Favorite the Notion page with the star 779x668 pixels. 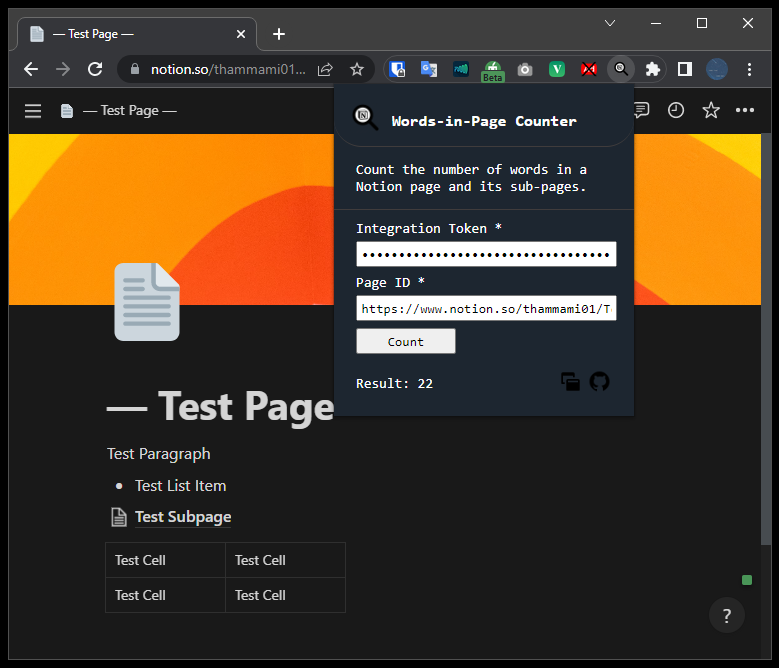(x=711, y=110)
